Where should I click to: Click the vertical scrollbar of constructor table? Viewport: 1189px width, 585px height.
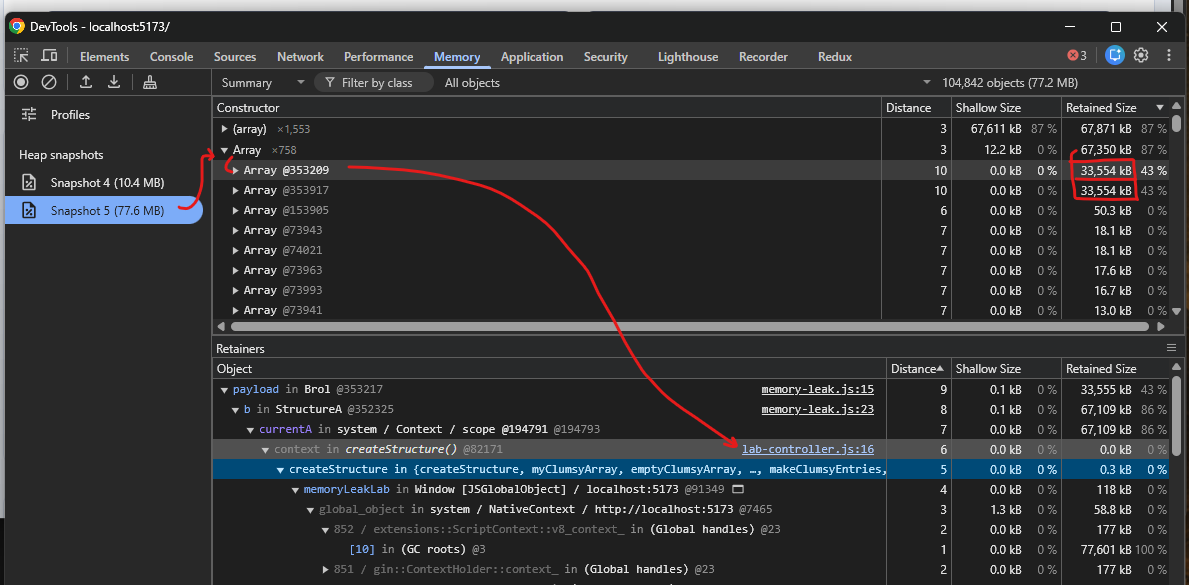(1176, 124)
